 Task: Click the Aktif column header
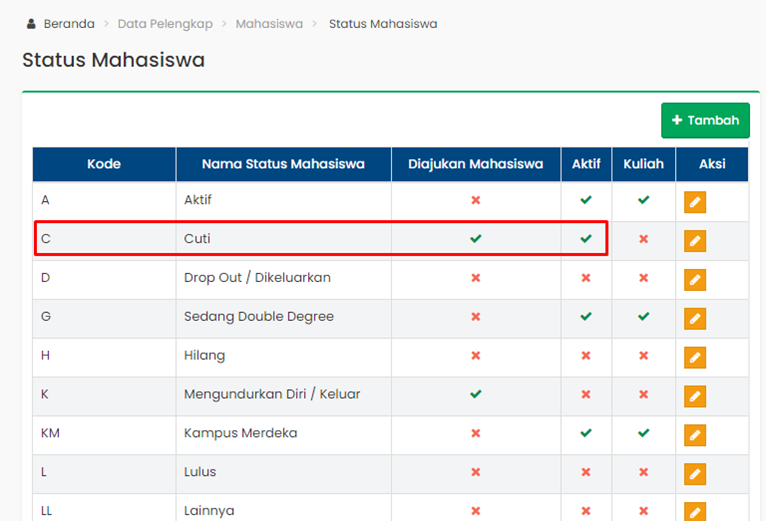586,164
